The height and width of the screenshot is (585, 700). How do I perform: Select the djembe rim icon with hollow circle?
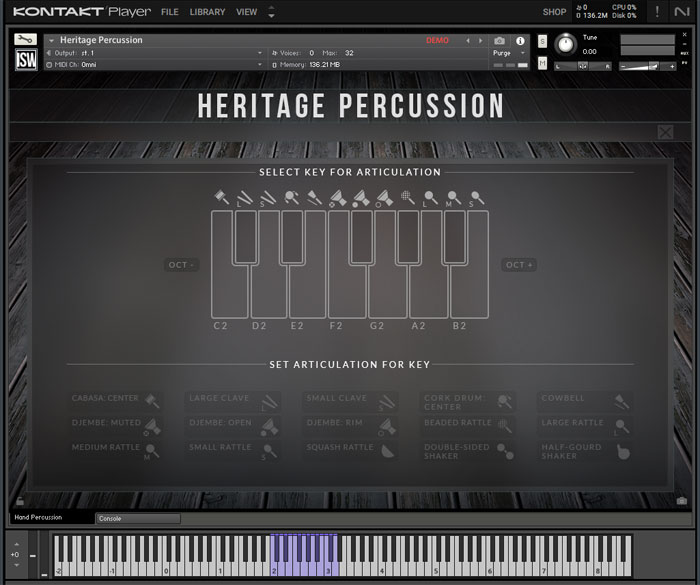click(384, 198)
